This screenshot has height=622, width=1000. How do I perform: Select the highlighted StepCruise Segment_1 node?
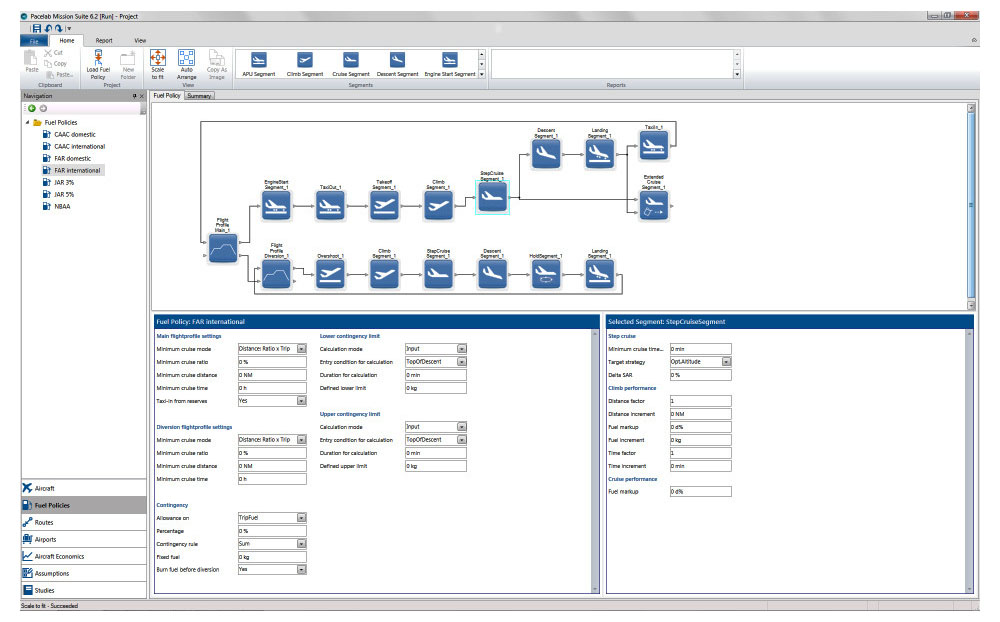[492, 197]
